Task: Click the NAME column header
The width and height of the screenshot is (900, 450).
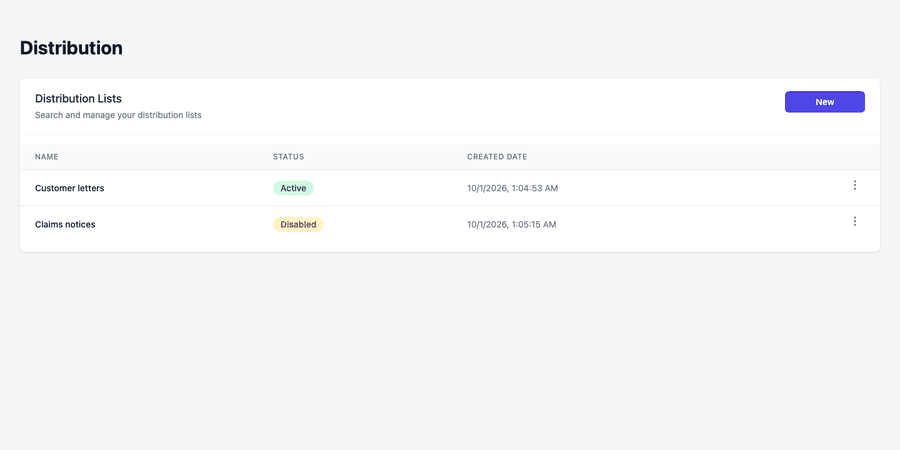Action: 46,157
